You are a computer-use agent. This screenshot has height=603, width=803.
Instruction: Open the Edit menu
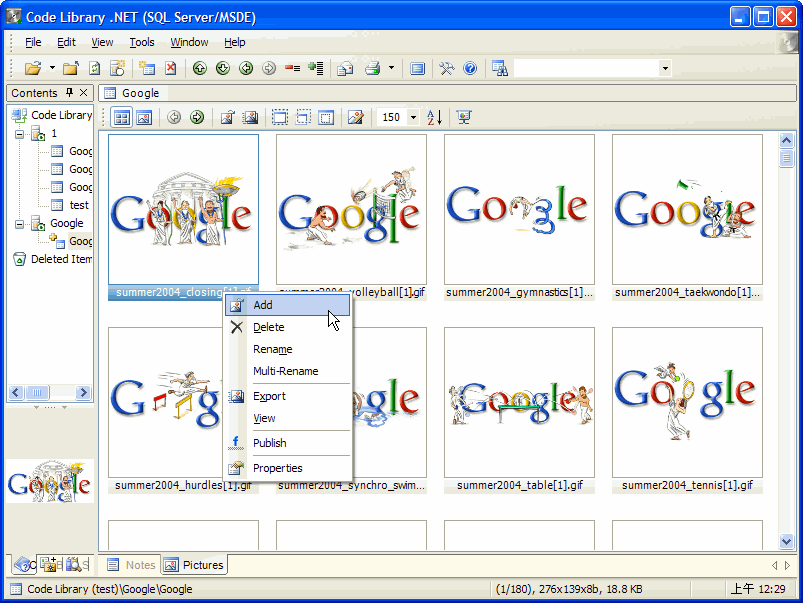(66, 42)
